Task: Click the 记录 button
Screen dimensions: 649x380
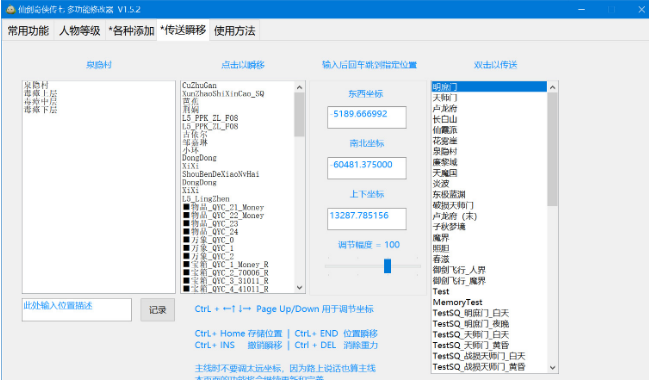Action: pyautogui.click(x=157, y=310)
